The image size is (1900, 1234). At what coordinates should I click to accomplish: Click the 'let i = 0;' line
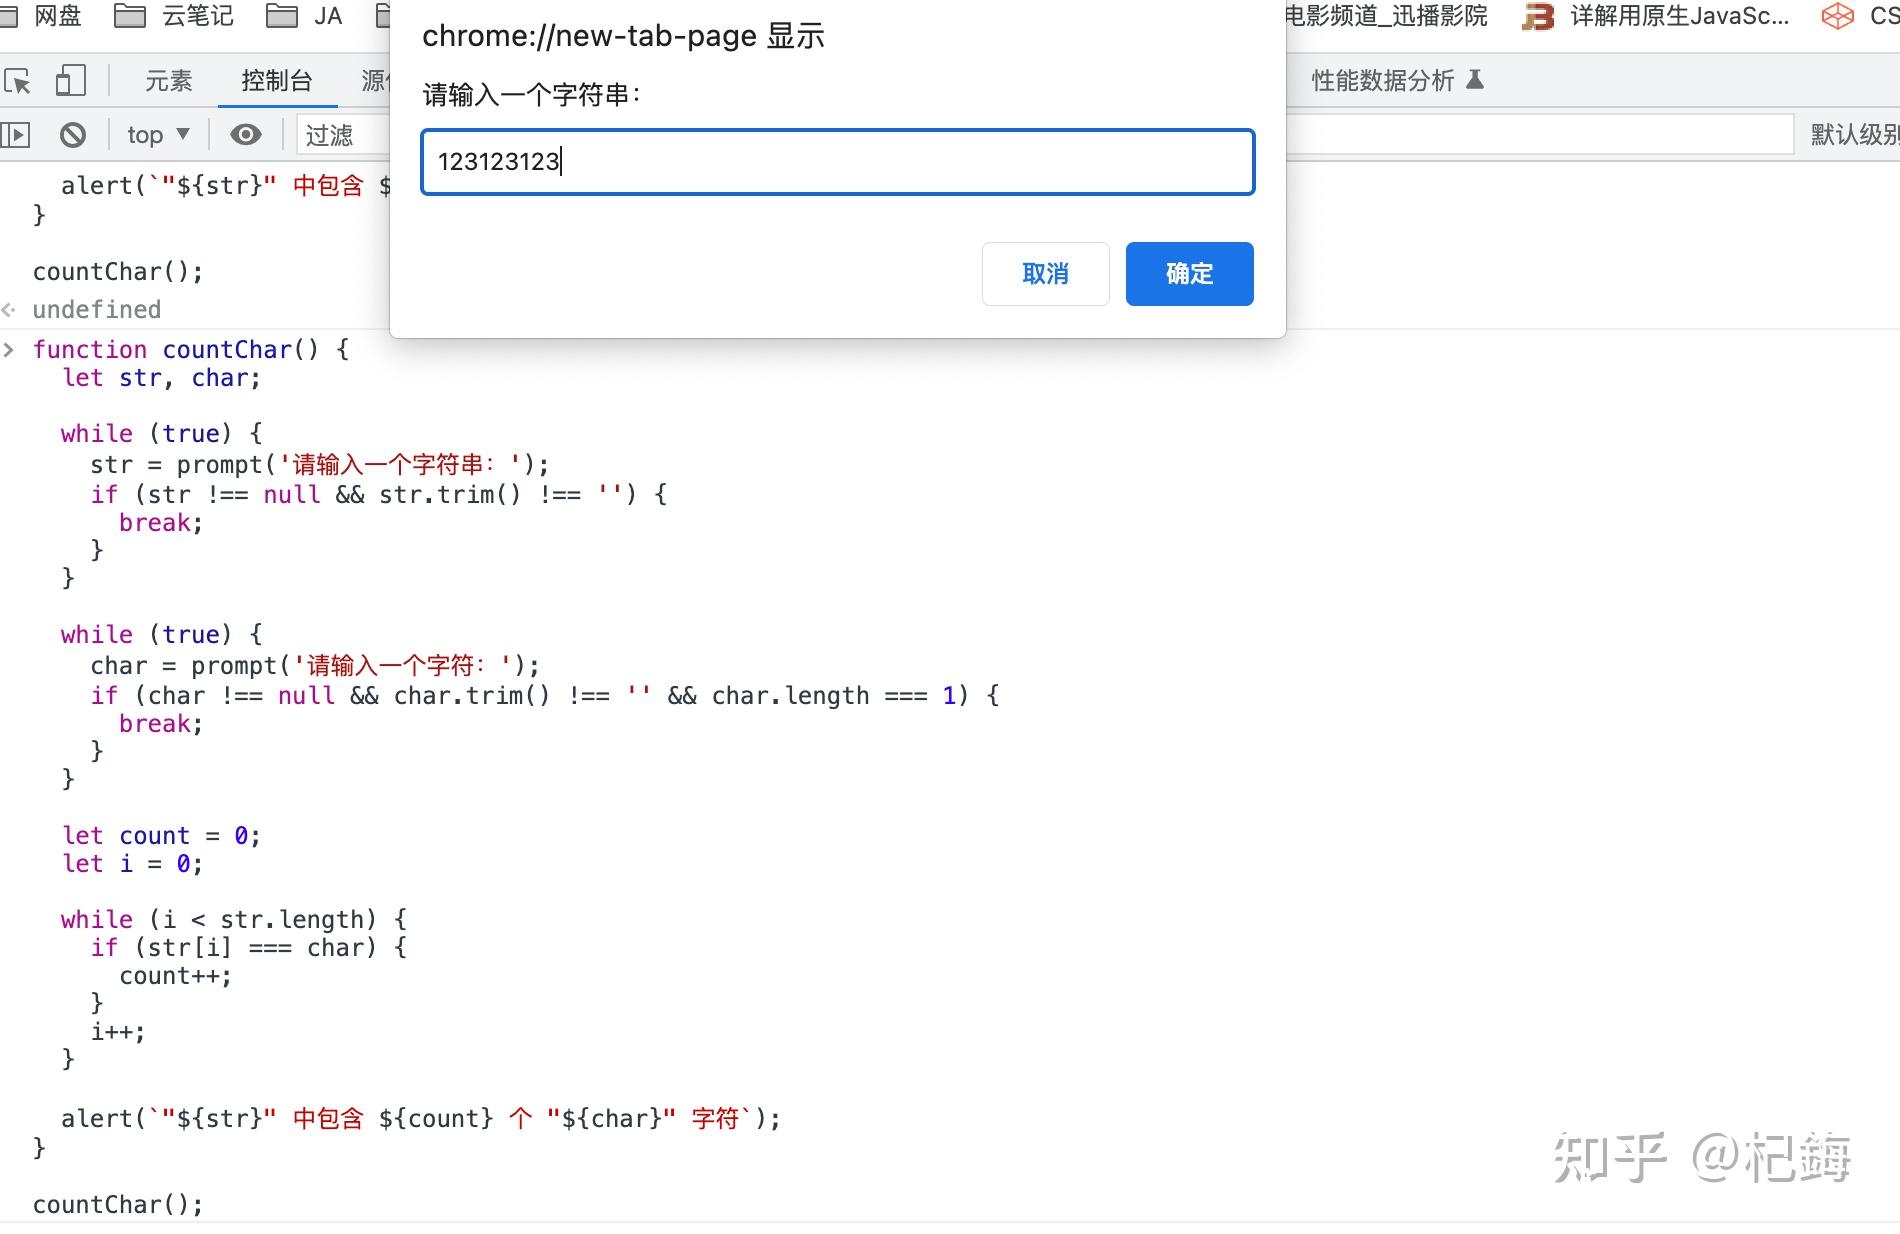pyautogui.click(x=132, y=864)
